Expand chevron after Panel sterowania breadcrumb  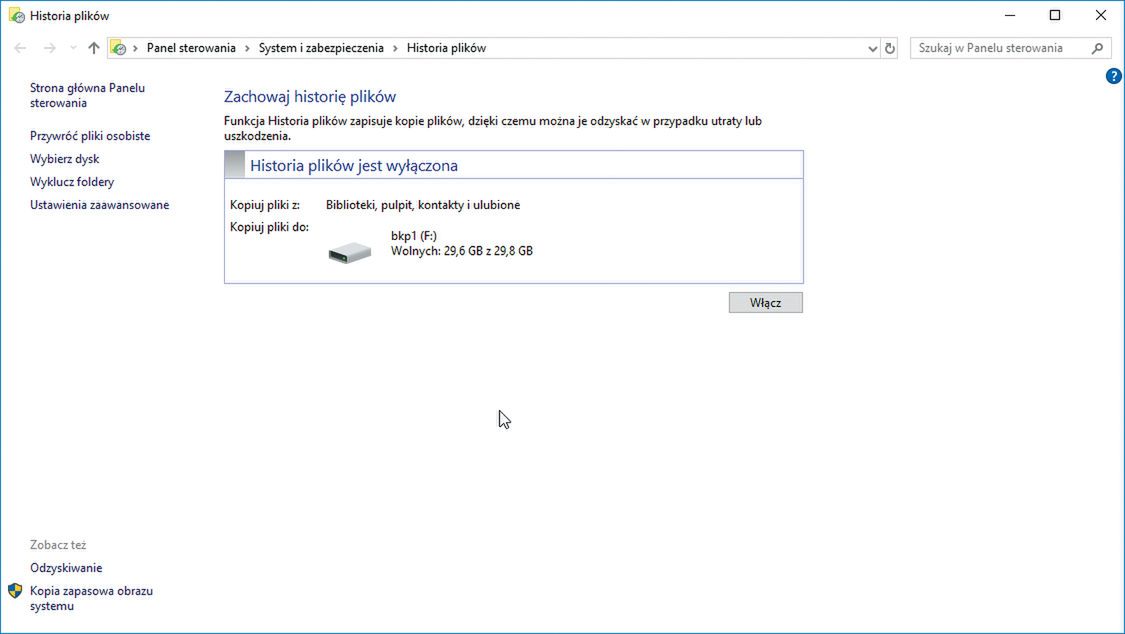coord(248,48)
